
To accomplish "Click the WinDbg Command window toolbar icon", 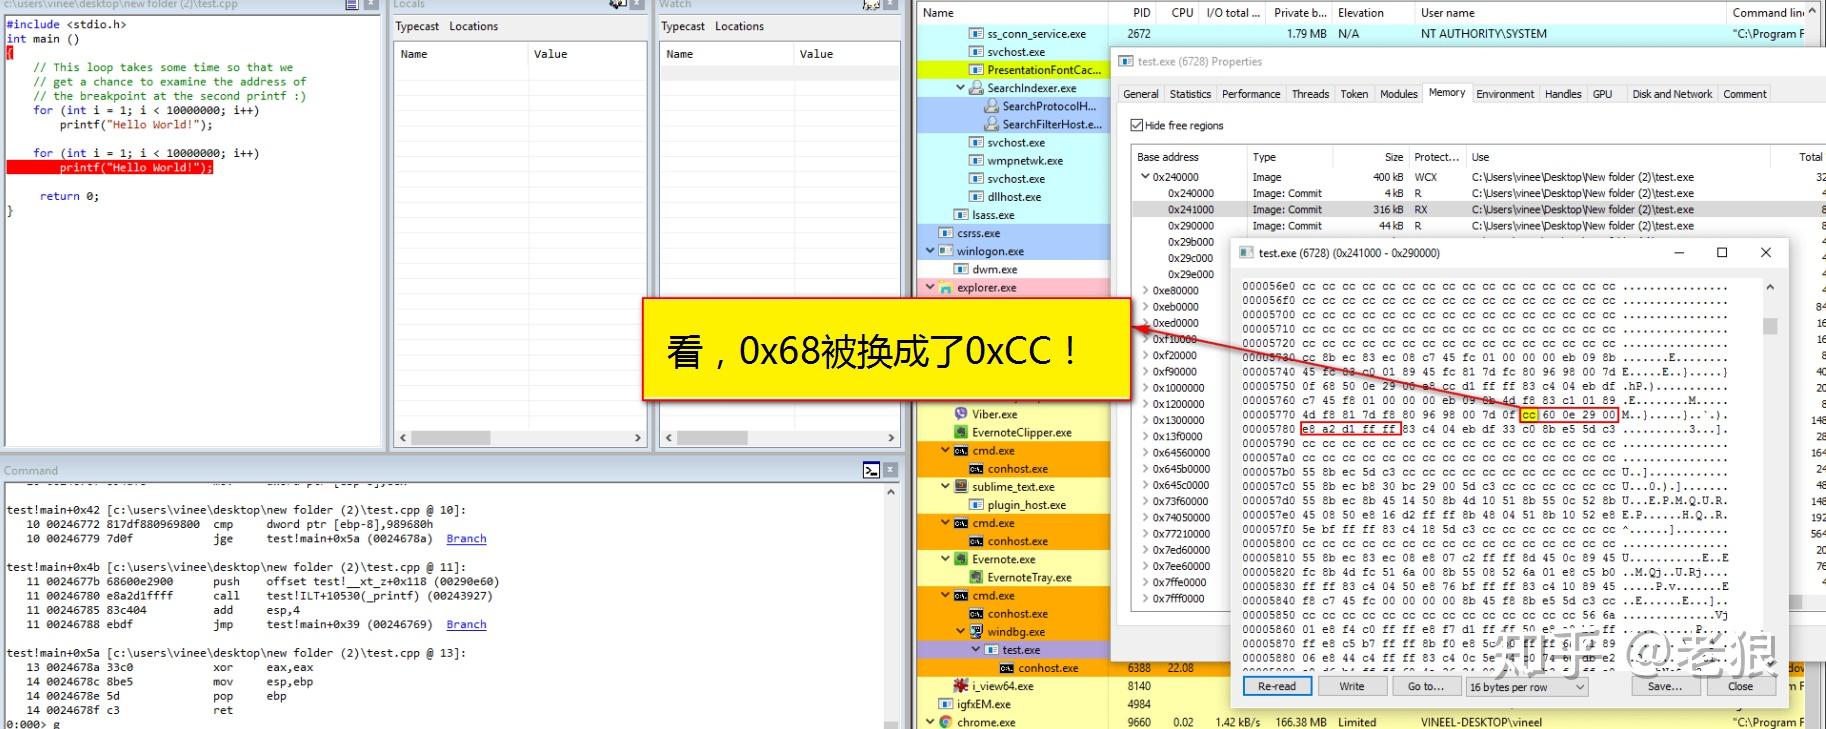I will [x=871, y=470].
